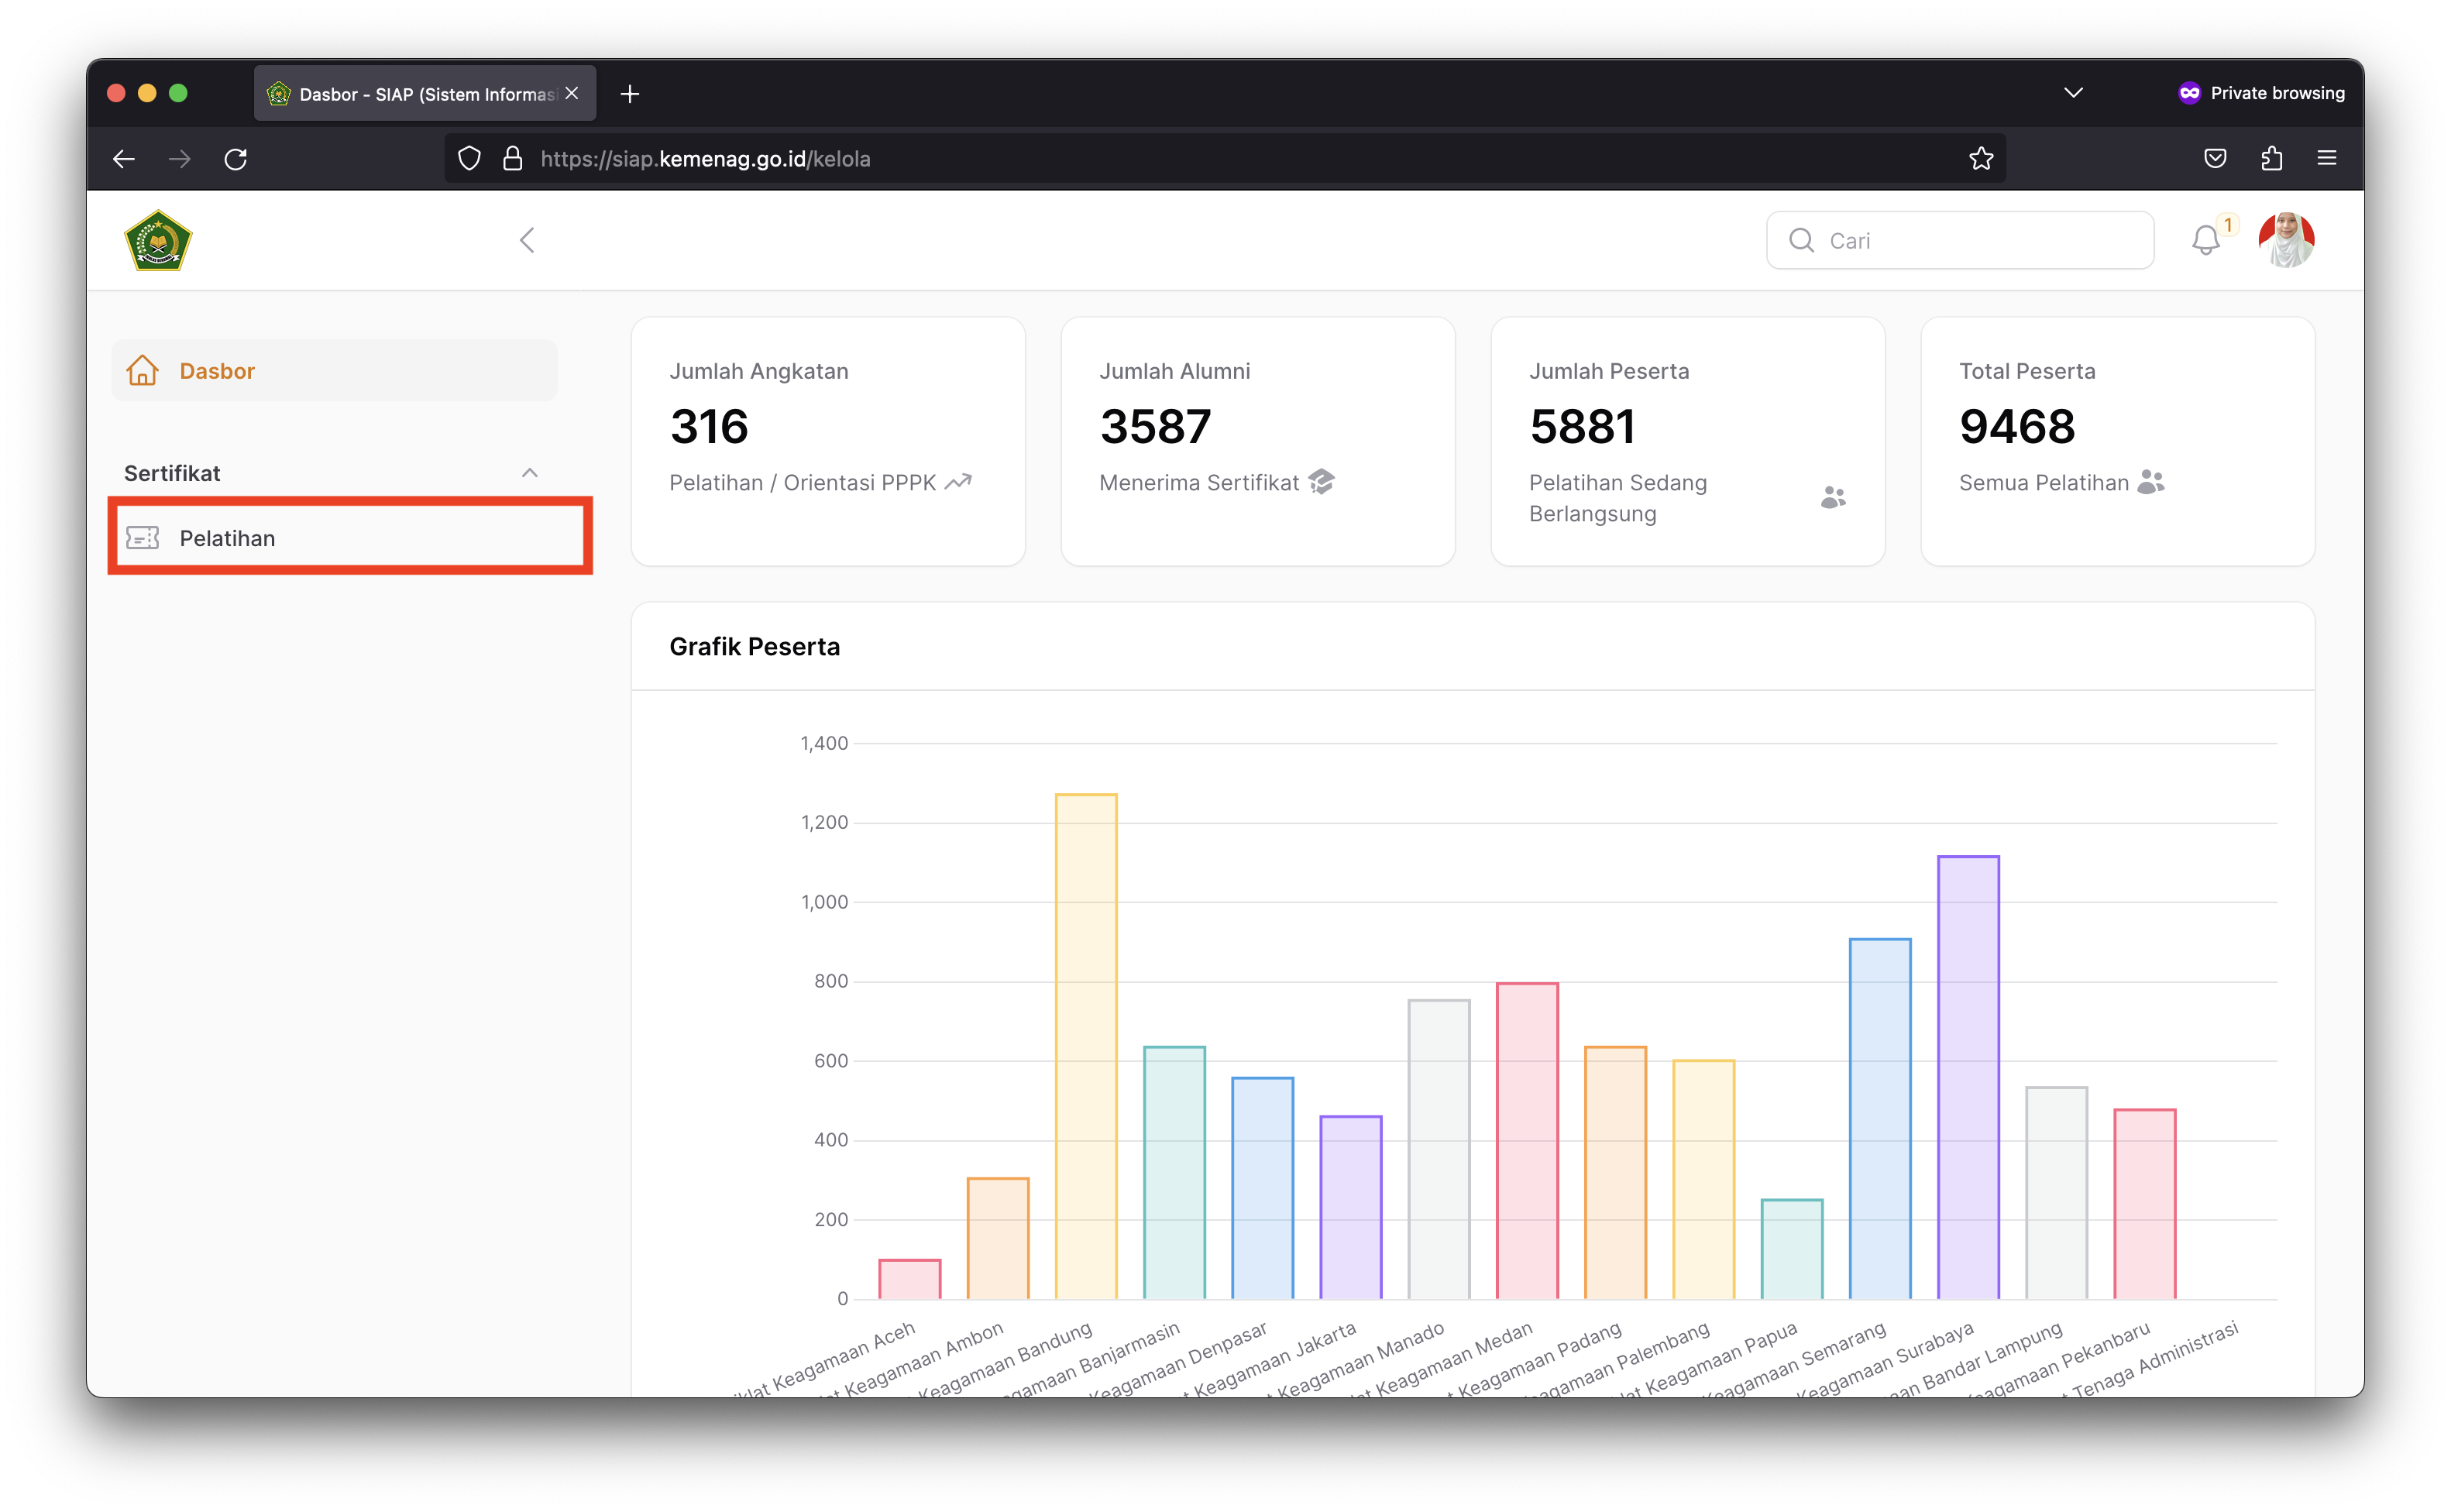Click the 3587 Jumlah Alumni value
Viewport: 2451px width, 1512px height.
tap(1155, 426)
